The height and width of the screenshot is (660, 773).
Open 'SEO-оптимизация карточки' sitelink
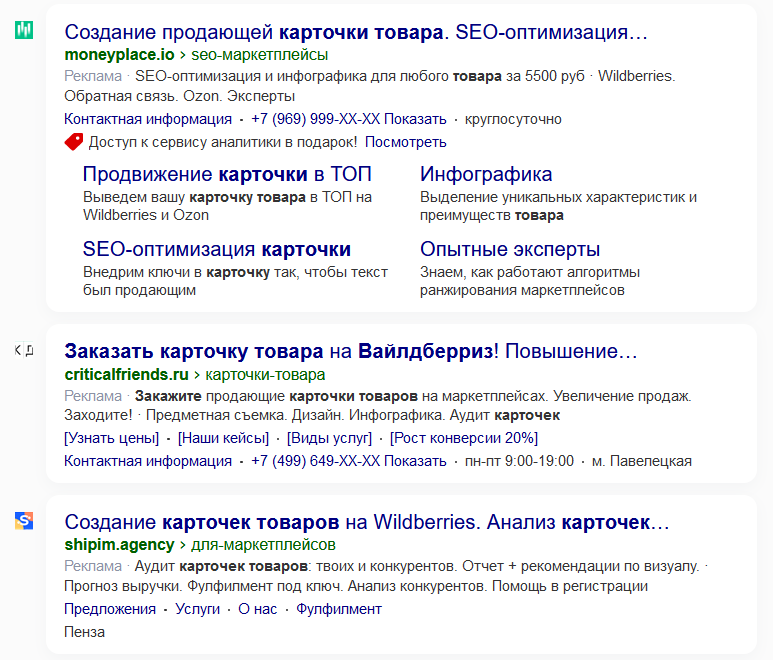(217, 249)
